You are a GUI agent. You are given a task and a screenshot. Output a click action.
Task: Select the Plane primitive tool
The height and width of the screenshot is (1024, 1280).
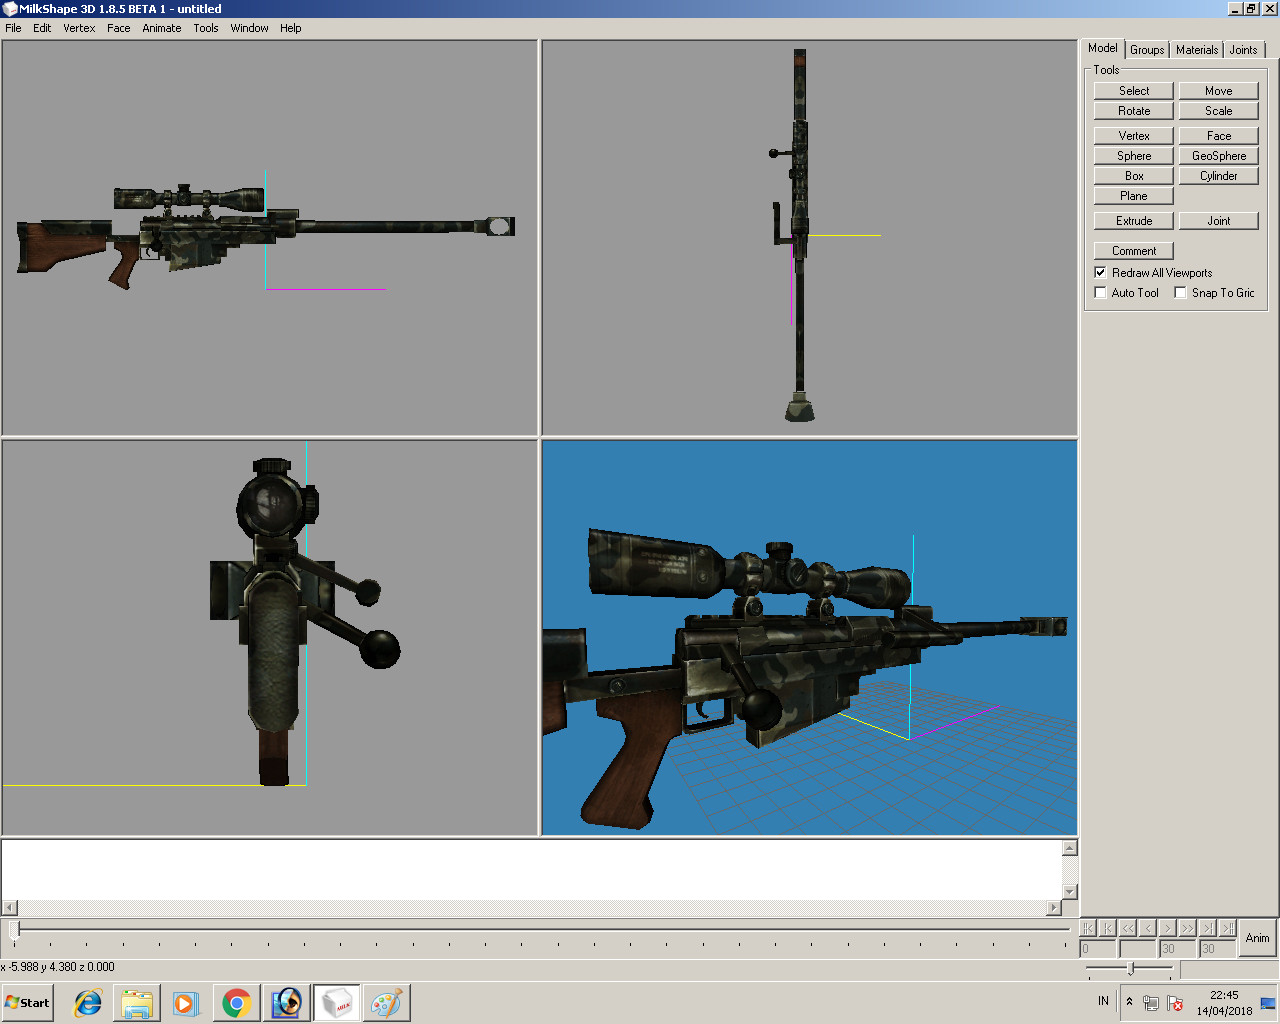click(1133, 195)
